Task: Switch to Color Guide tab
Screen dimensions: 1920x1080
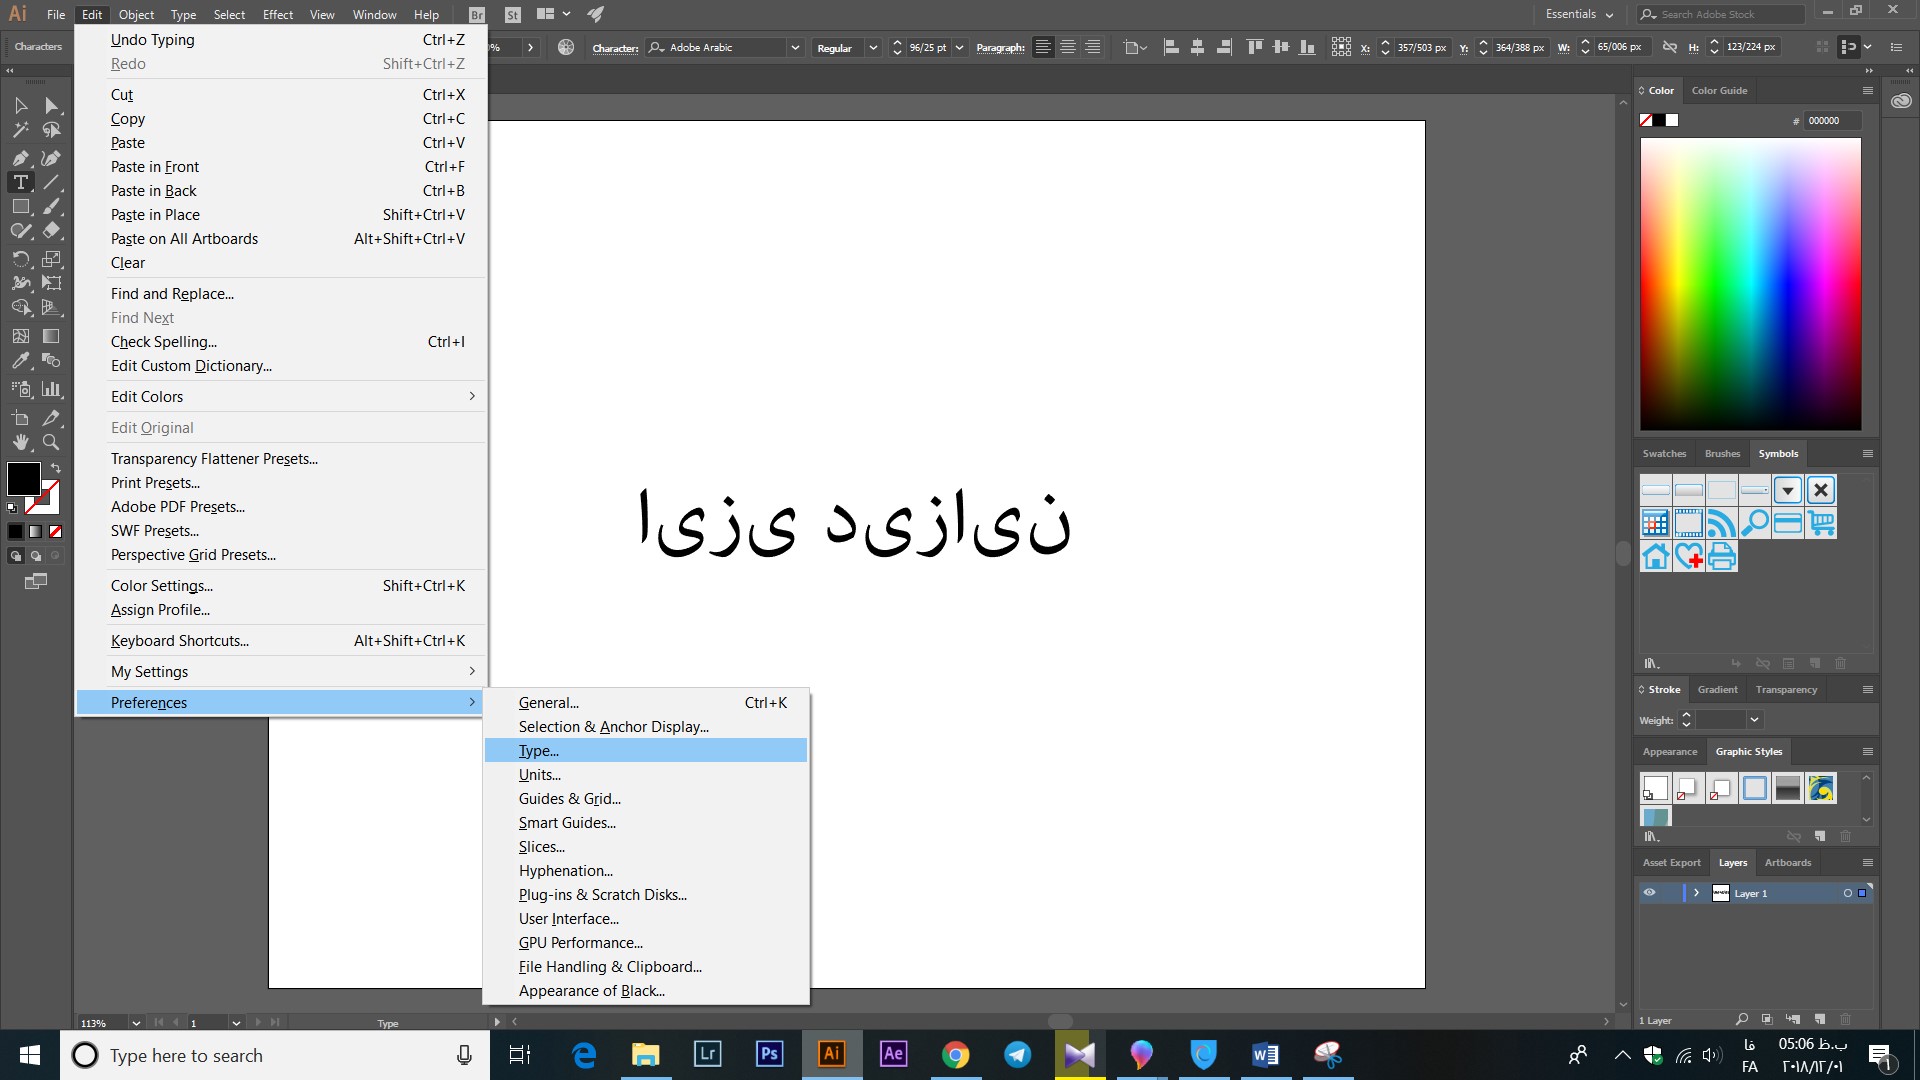Action: click(x=1719, y=90)
